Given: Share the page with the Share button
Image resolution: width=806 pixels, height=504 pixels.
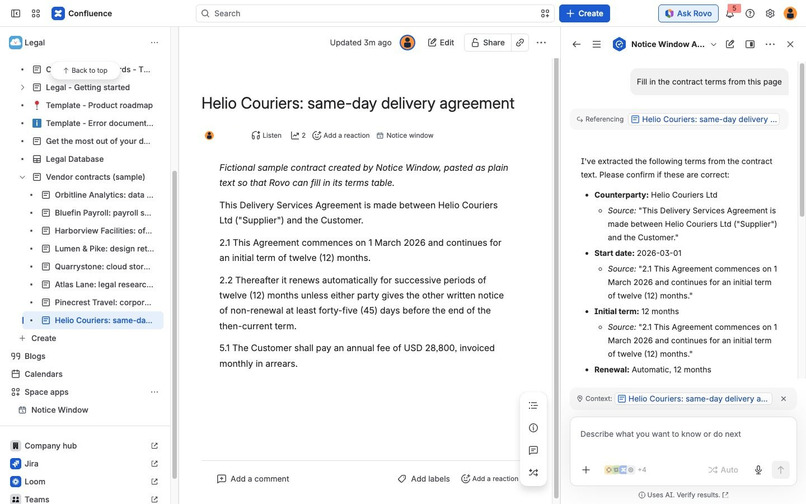Looking at the screenshot, I should [x=488, y=43].
